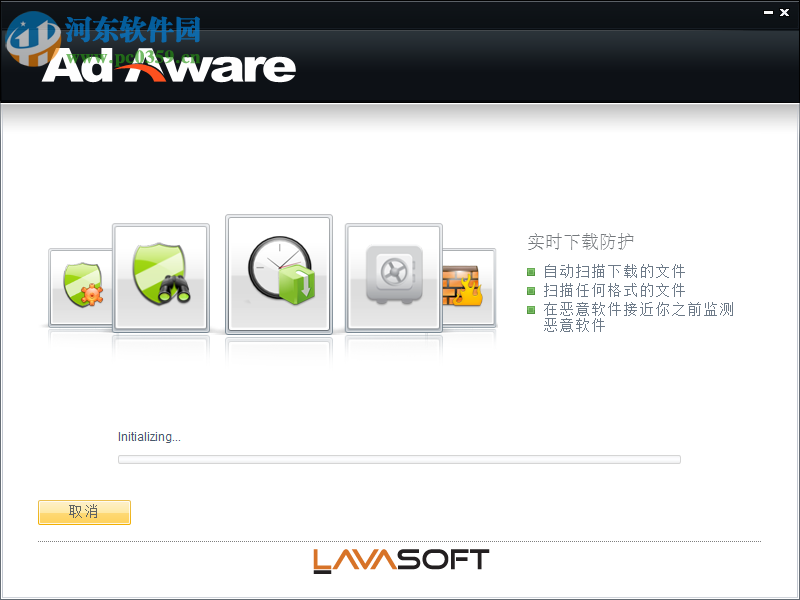The height and width of the screenshot is (600, 800).
Task: Click the green bullet beside 自动扫描下载的文件
Action: coord(530,270)
